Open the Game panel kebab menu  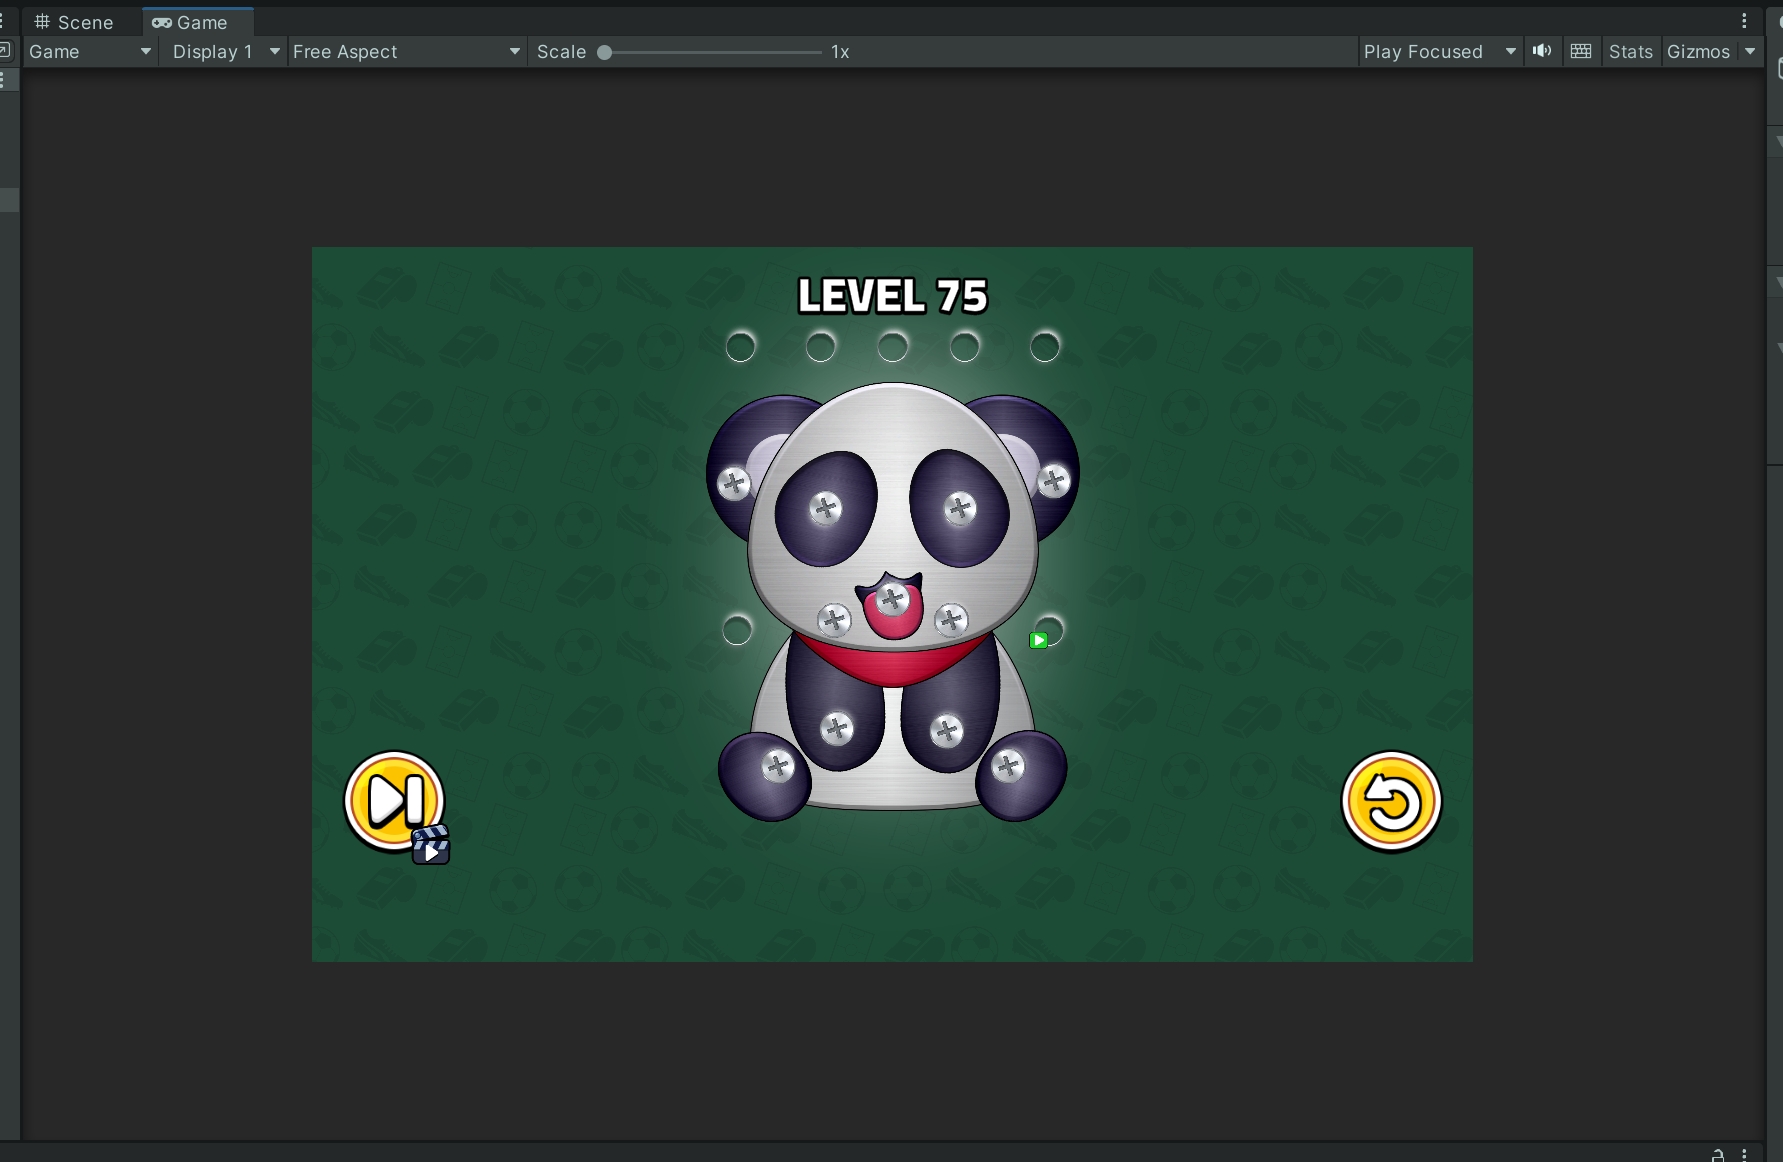(1745, 21)
